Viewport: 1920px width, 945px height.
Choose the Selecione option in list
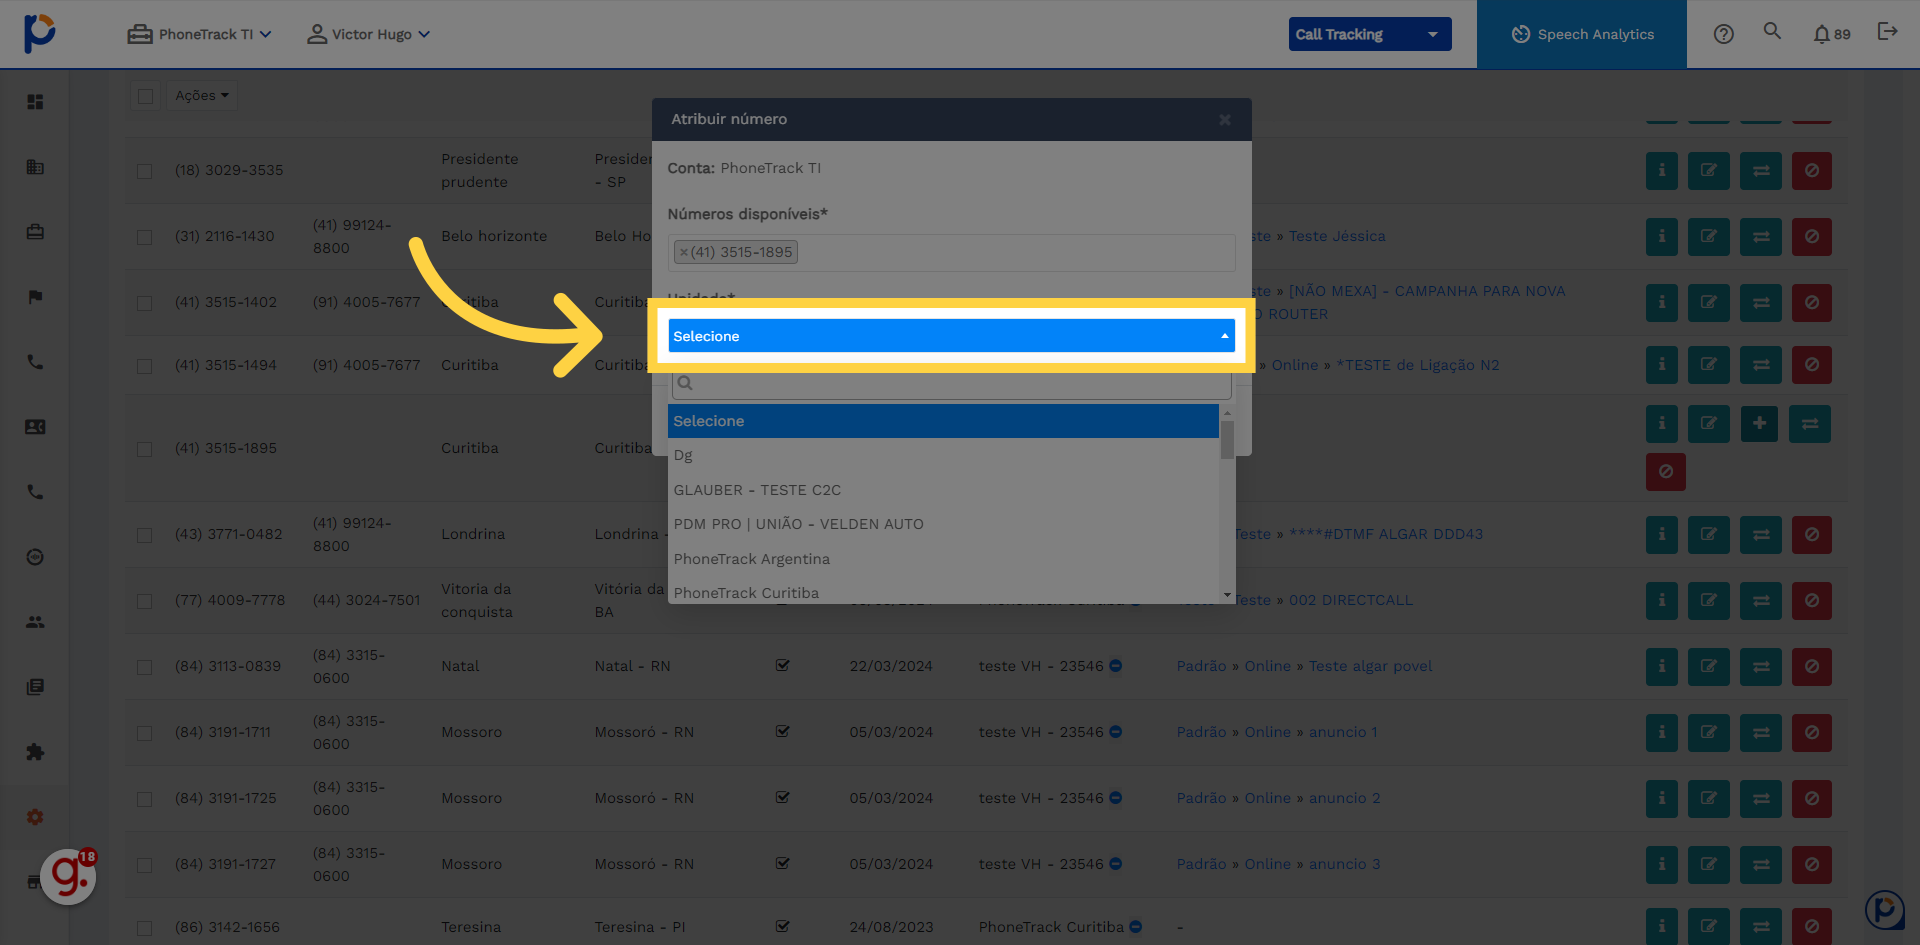click(x=943, y=421)
